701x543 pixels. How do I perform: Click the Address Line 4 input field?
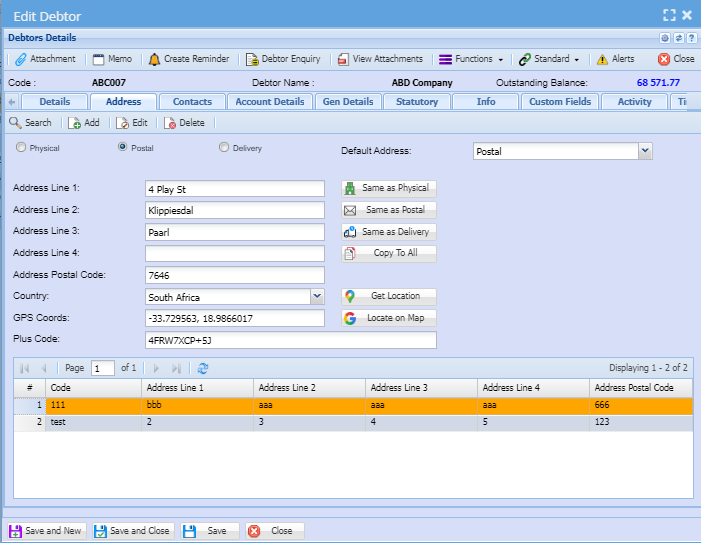(x=235, y=254)
